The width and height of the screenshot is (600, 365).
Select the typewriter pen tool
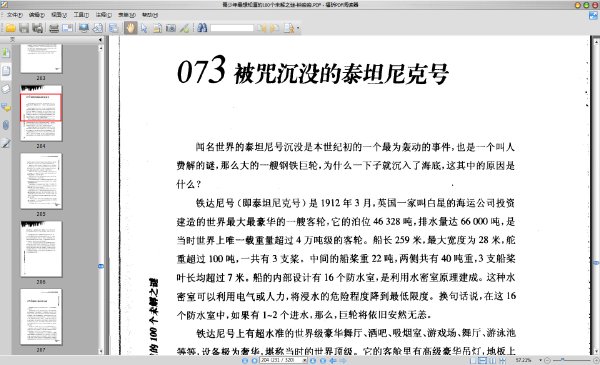(184, 28)
